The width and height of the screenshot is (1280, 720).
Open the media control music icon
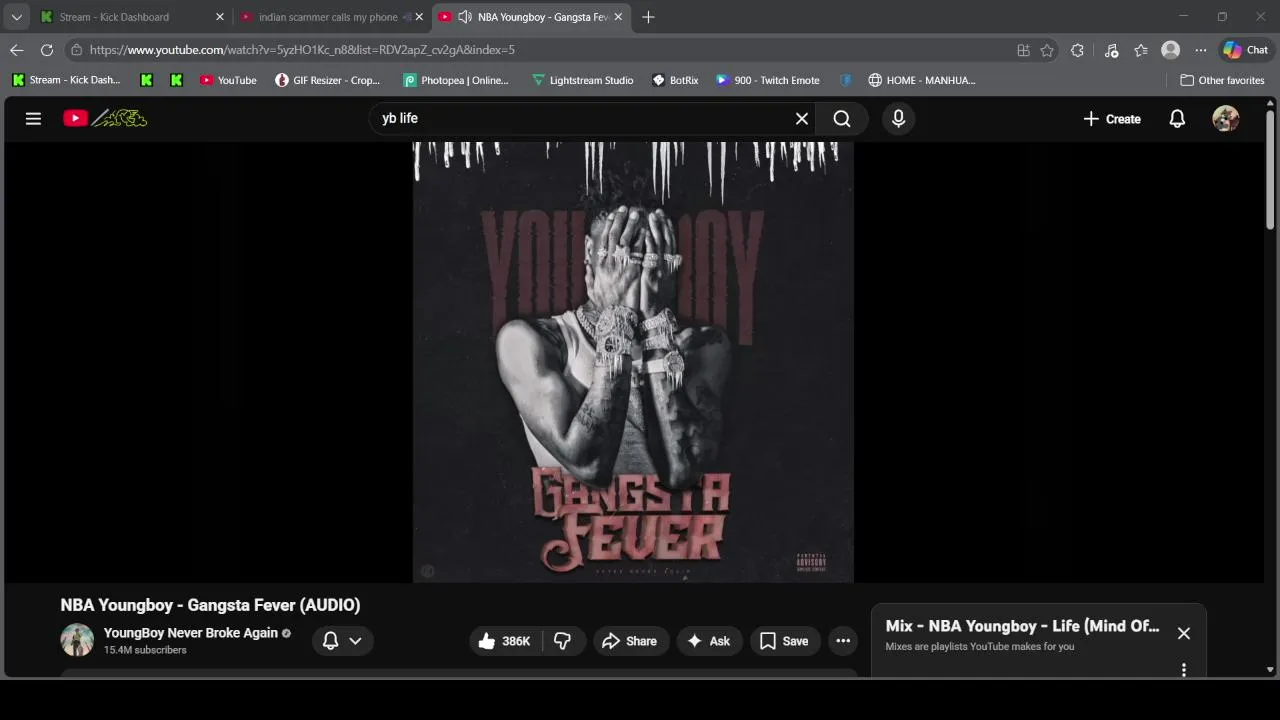(x=1111, y=50)
